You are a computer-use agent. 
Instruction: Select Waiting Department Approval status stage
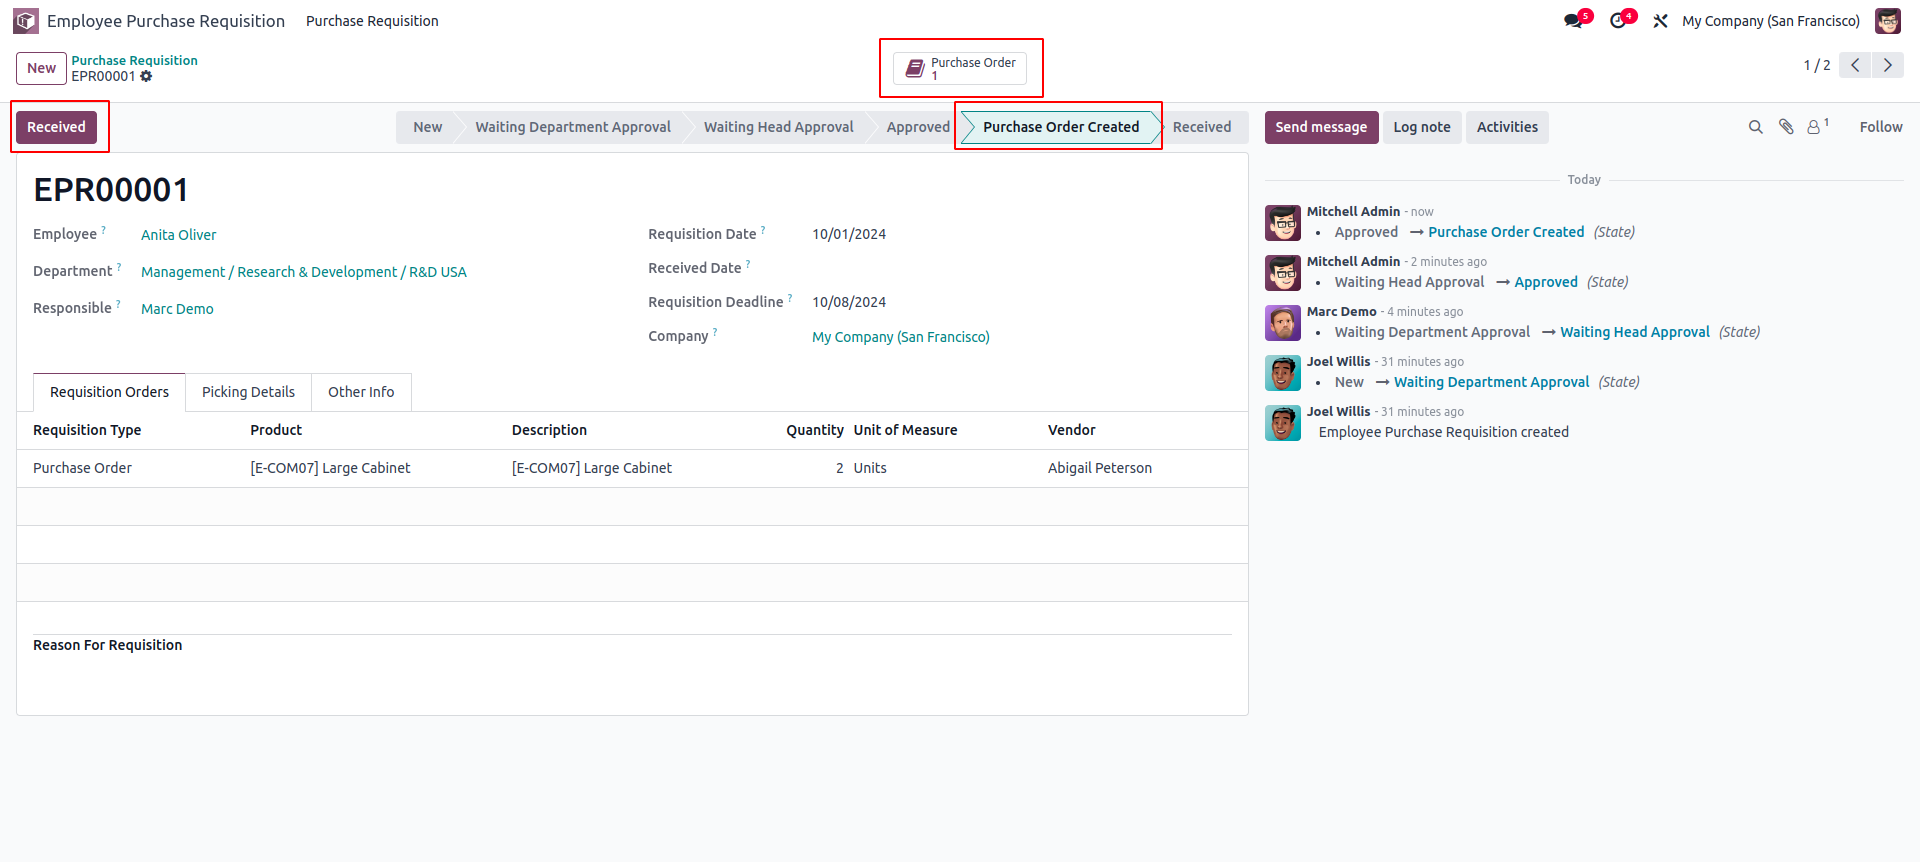tap(573, 127)
